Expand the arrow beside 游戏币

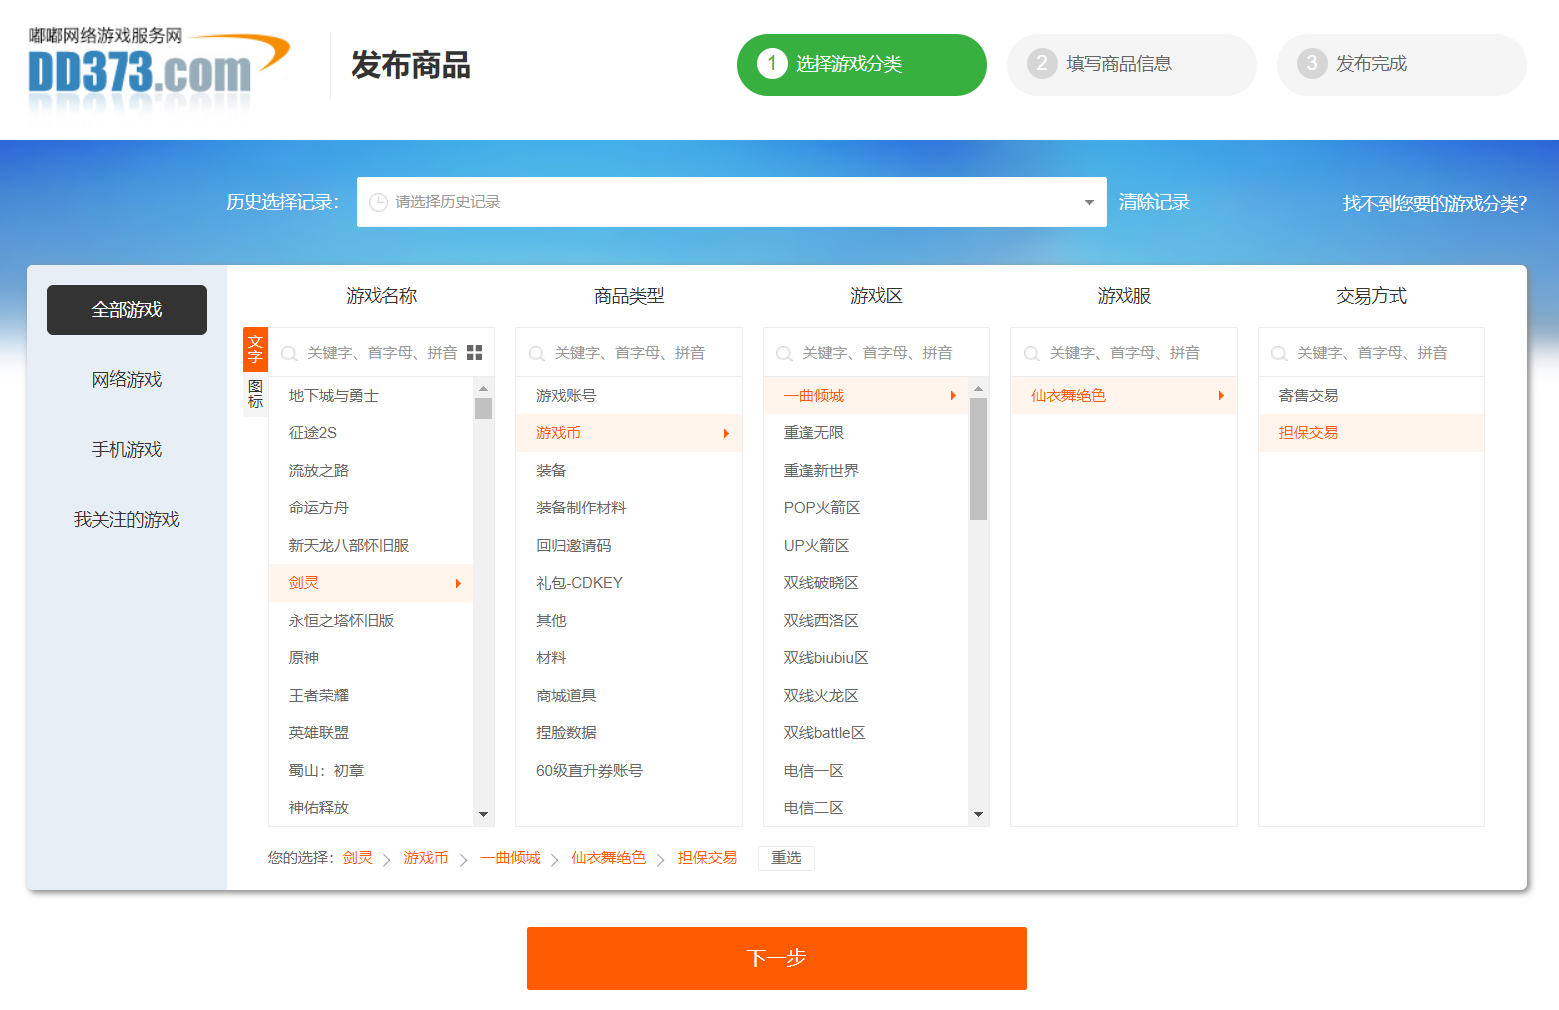(x=726, y=433)
